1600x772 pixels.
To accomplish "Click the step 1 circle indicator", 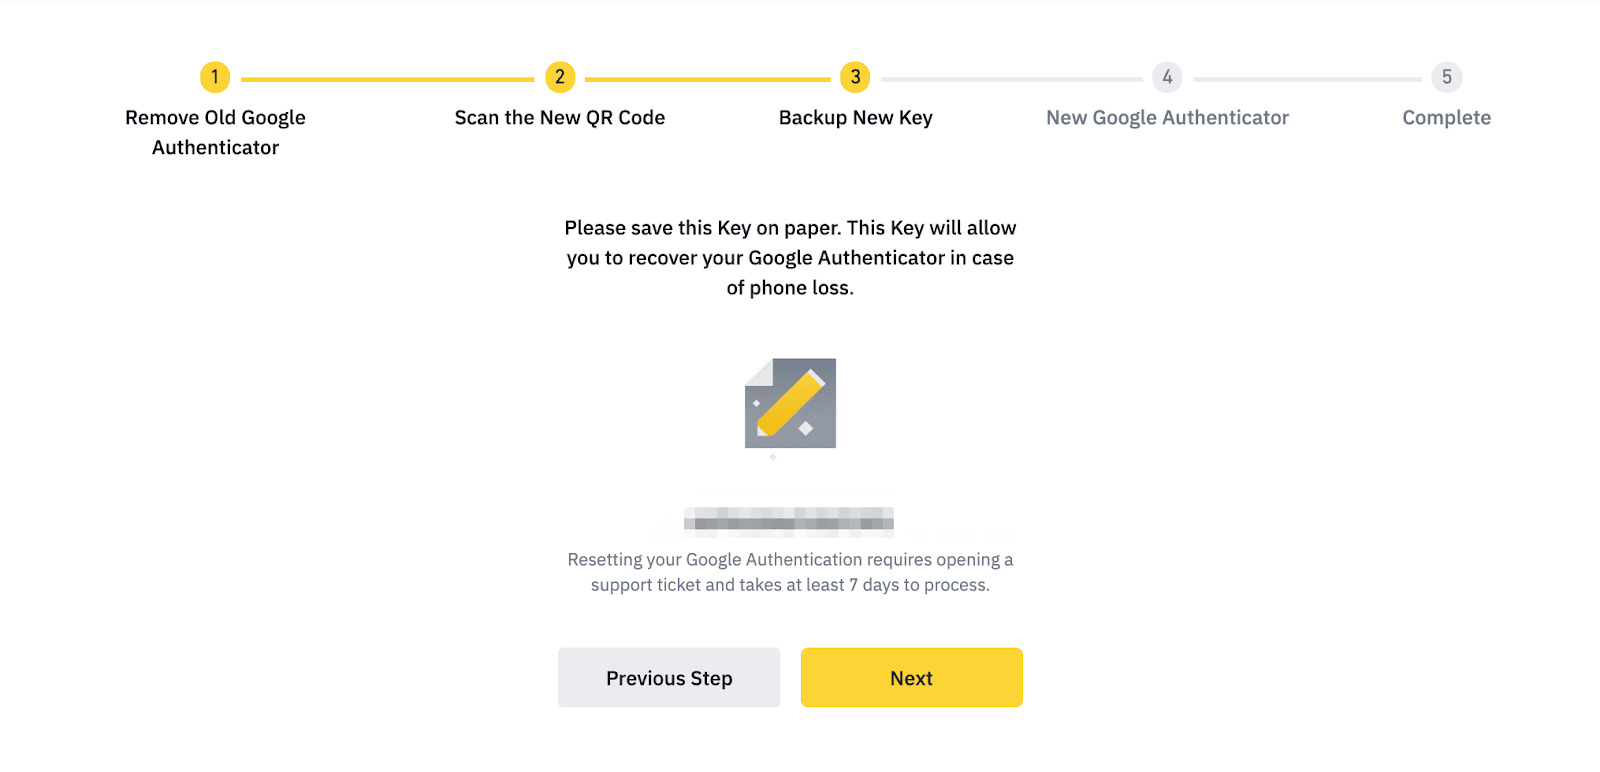I will click(x=215, y=77).
